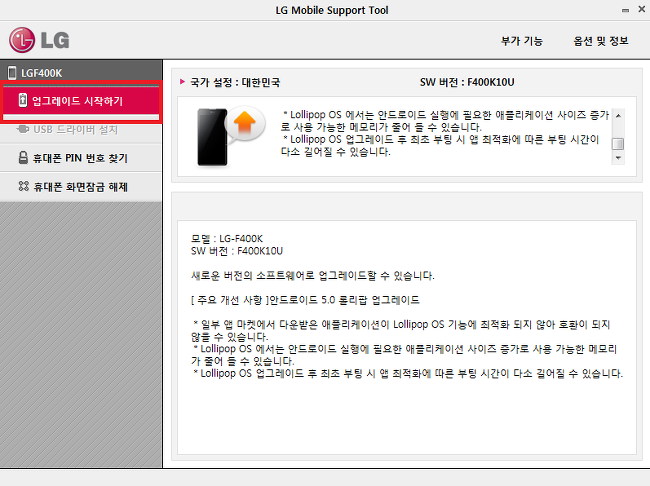Click the 새로운 버전의 소프트웨어로 업그레이드 line
Screen dimensions: 650x486
coord(313,276)
